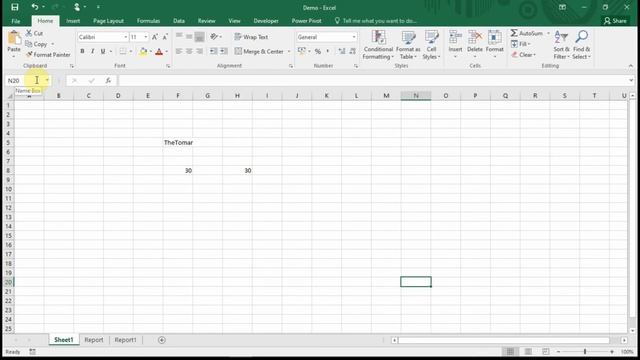The image size is (640, 360).
Task: Activate the Format Painter brush
Action: coord(48,54)
